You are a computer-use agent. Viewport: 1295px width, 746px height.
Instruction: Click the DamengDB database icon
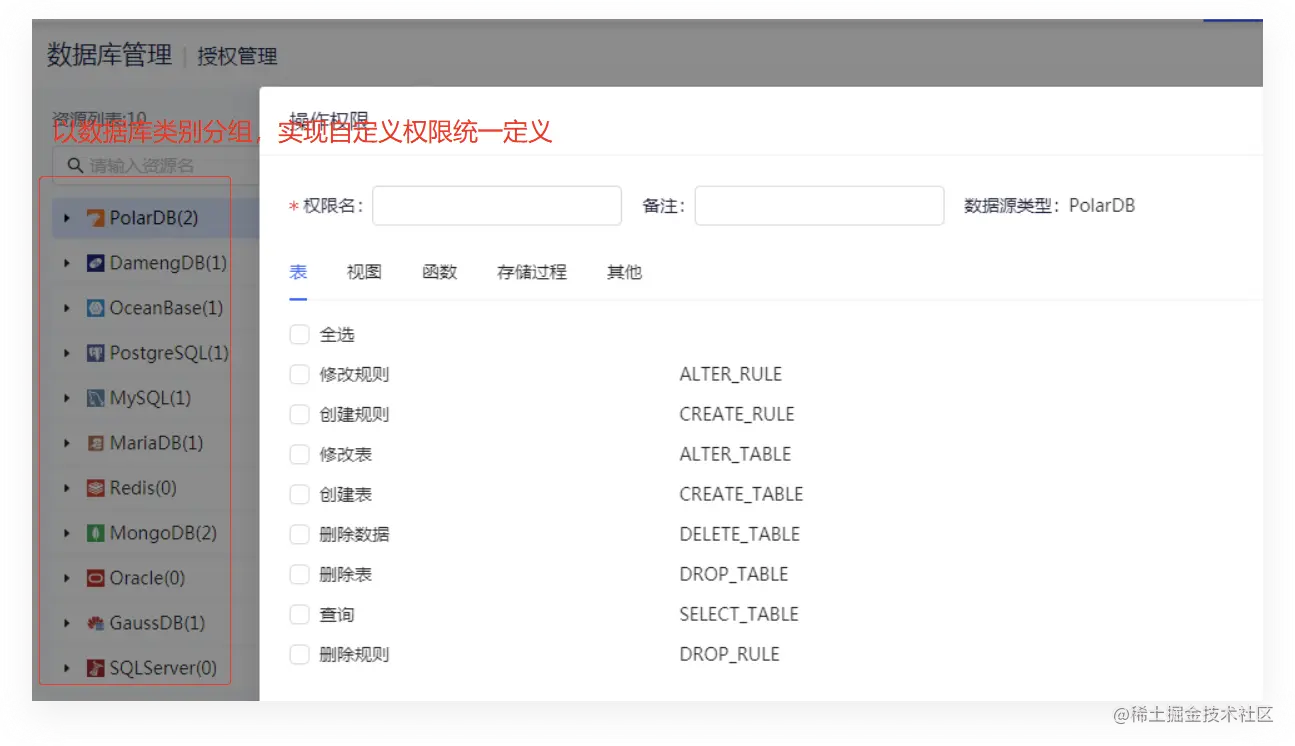tap(96, 263)
